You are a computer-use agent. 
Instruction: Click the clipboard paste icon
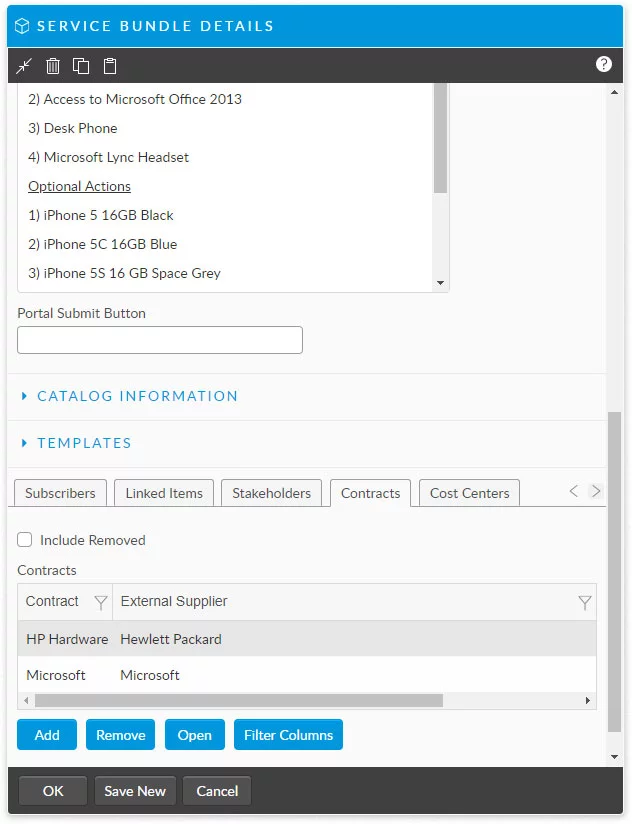click(110, 66)
